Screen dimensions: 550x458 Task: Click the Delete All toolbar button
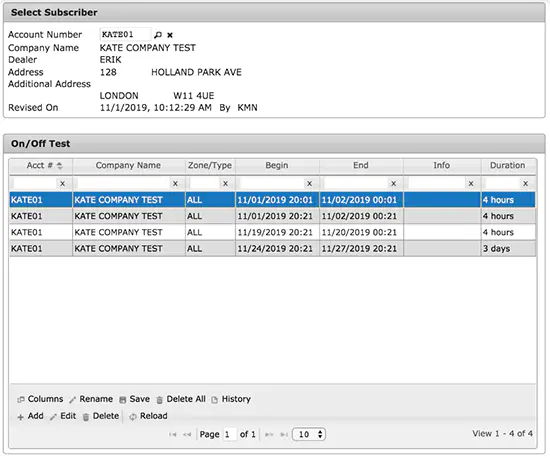[x=181, y=399]
